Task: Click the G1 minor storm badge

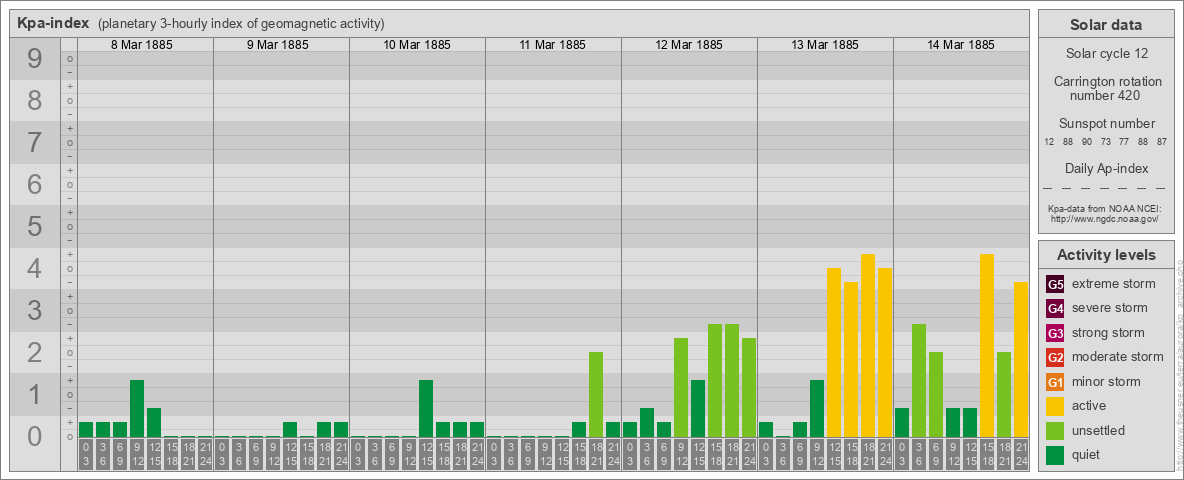Action: tap(1055, 382)
